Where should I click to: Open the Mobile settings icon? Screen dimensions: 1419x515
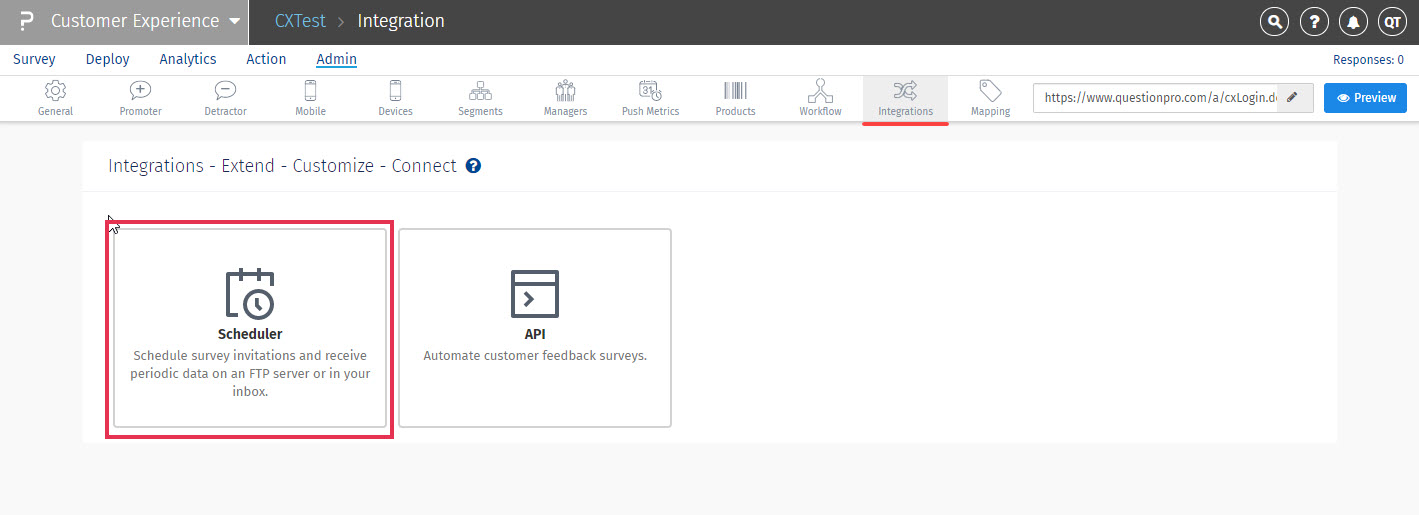pyautogui.click(x=310, y=91)
